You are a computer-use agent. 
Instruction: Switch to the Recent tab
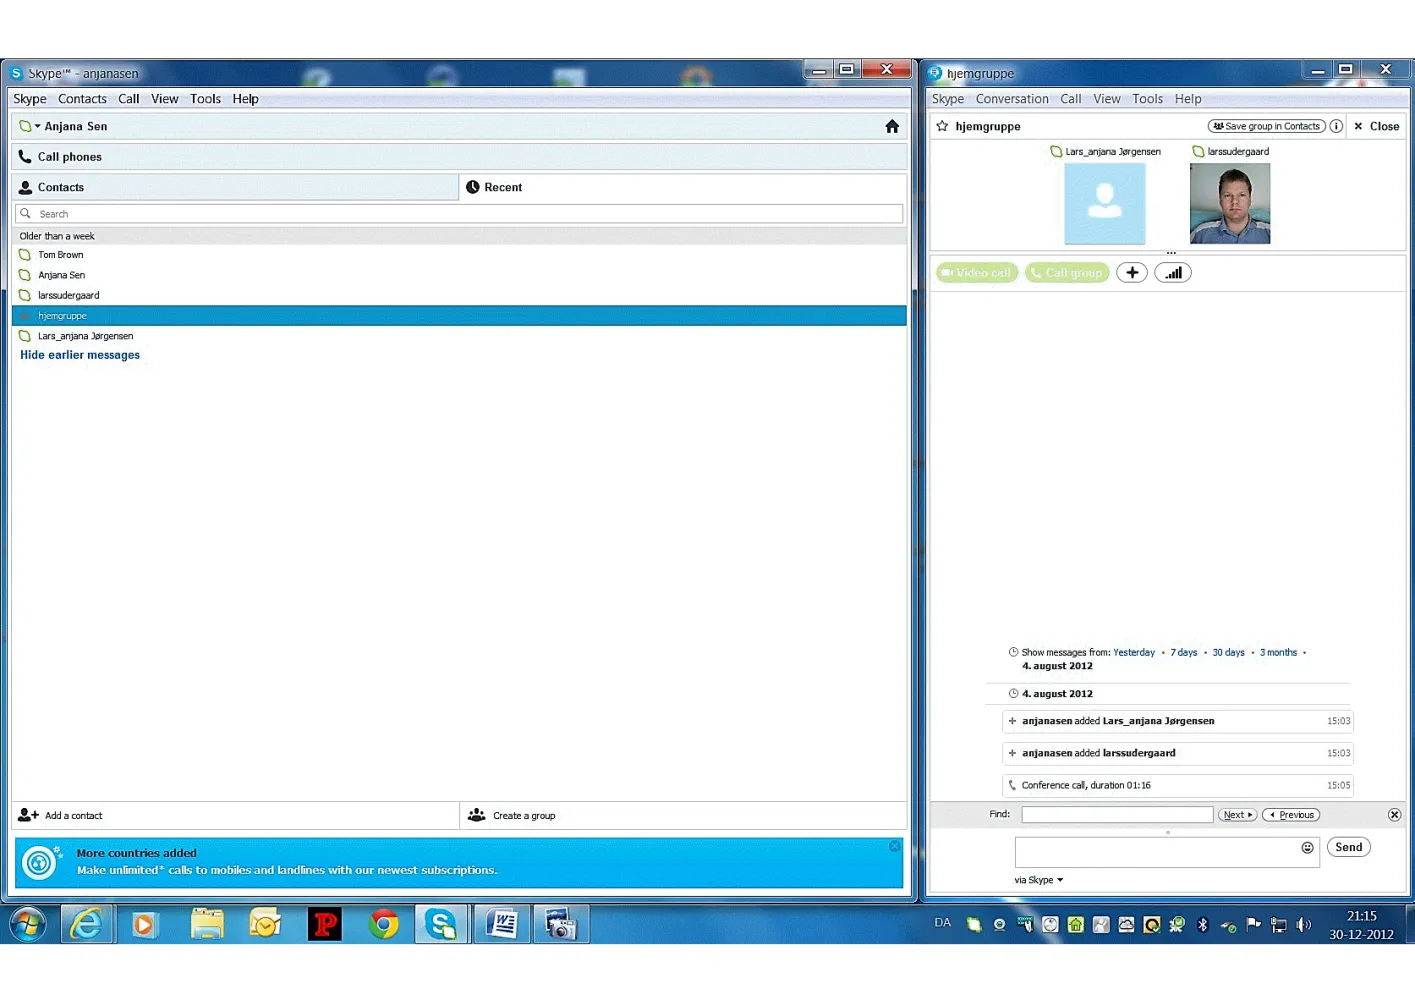502,187
